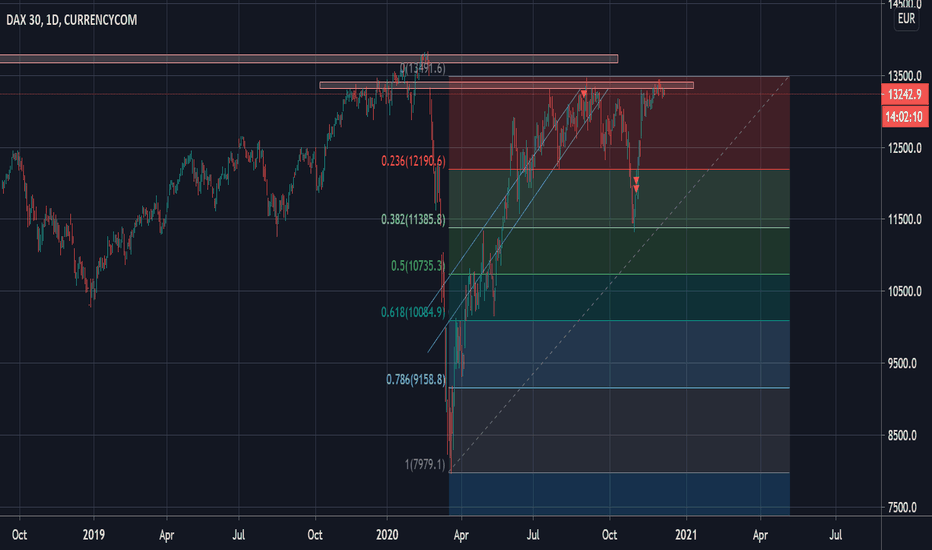Click the 12500.0 price axis label

click(x=905, y=148)
